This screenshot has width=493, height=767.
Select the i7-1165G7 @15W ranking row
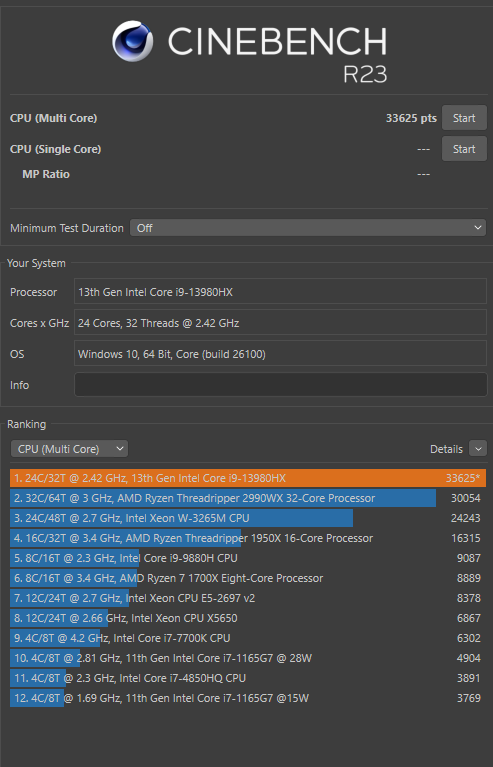pyautogui.click(x=248, y=698)
